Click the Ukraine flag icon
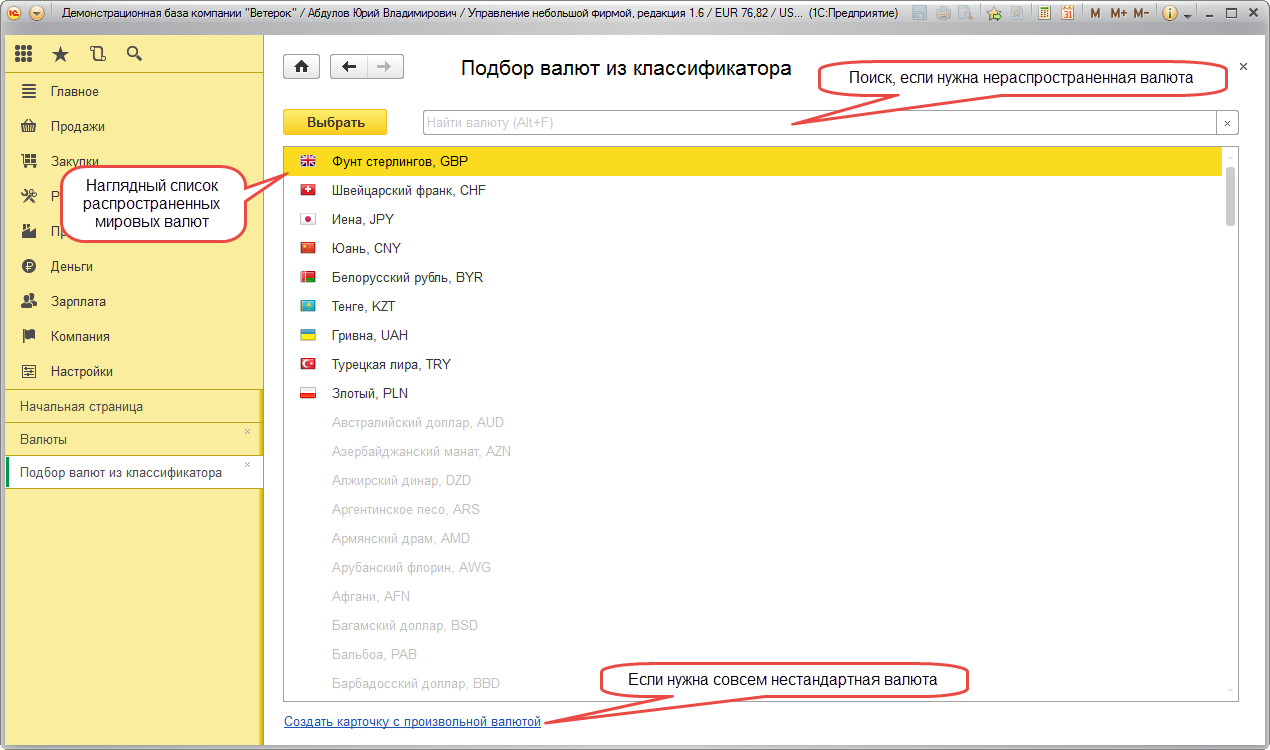Screen dimensions: 1270x750 click(308, 335)
